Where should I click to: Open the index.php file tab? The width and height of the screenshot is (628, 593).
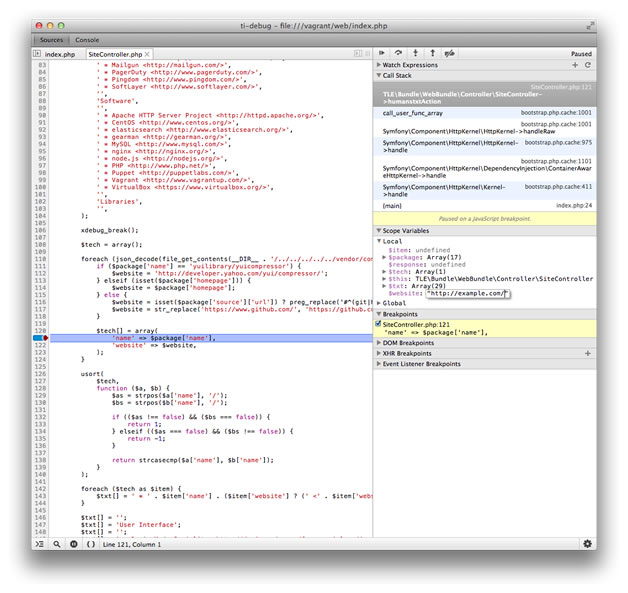click(x=59, y=53)
